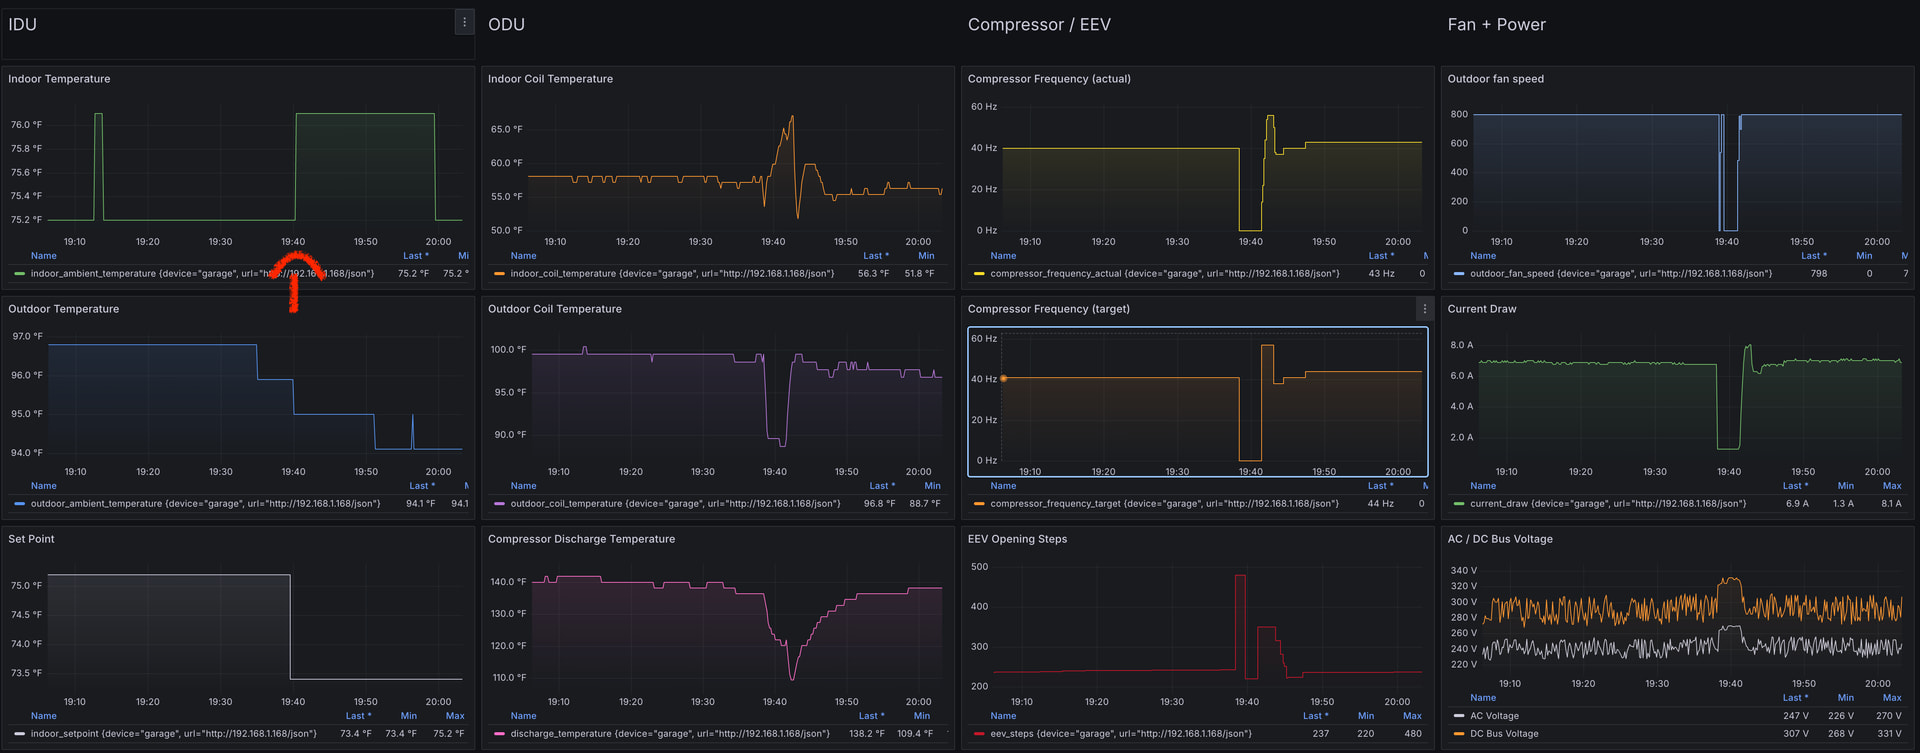This screenshot has height=753, width=1920.
Task: Click the pink discharge_temperature legend color marker
Action: click(499, 734)
